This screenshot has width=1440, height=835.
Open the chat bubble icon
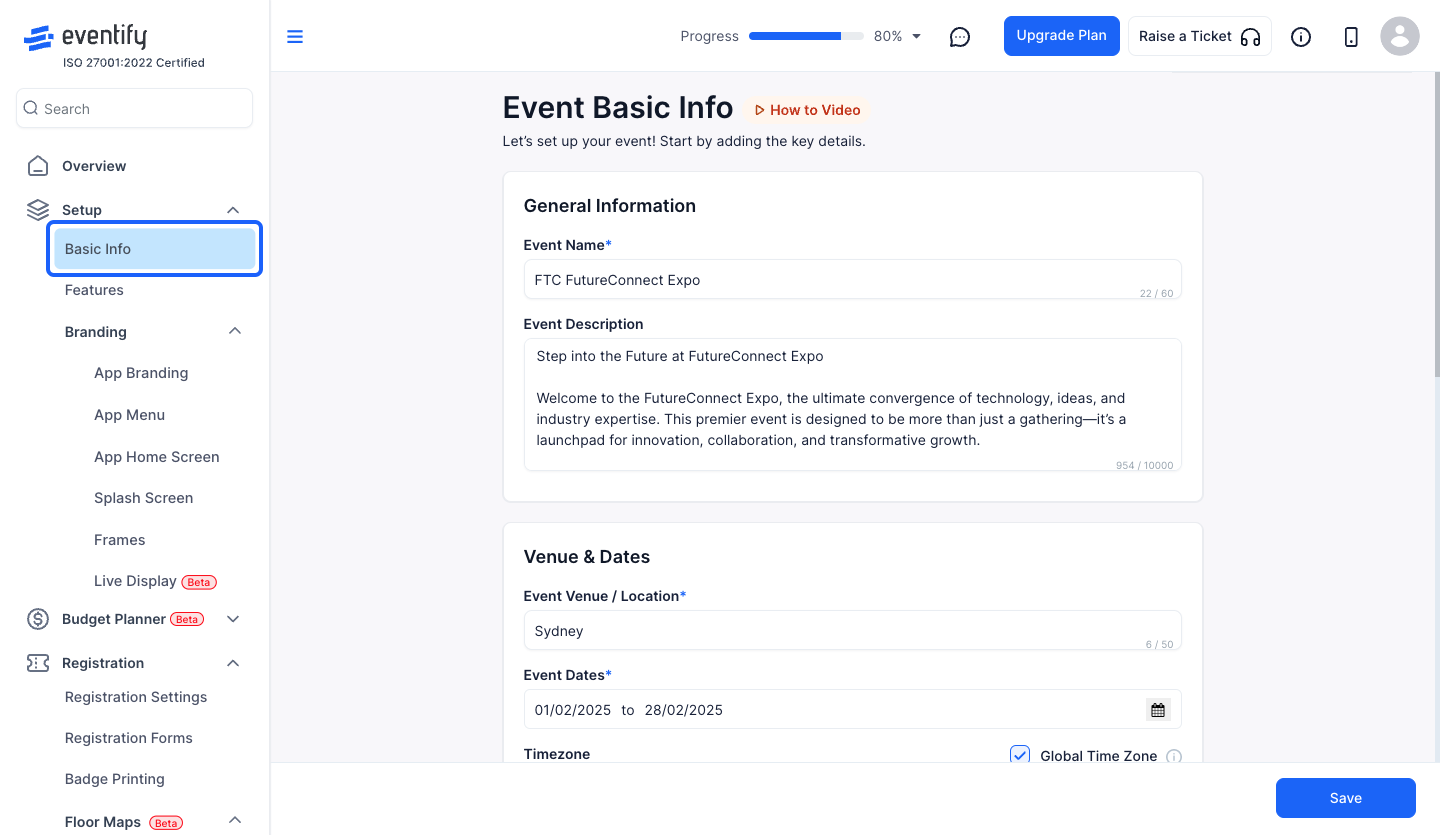click(960, 37)
